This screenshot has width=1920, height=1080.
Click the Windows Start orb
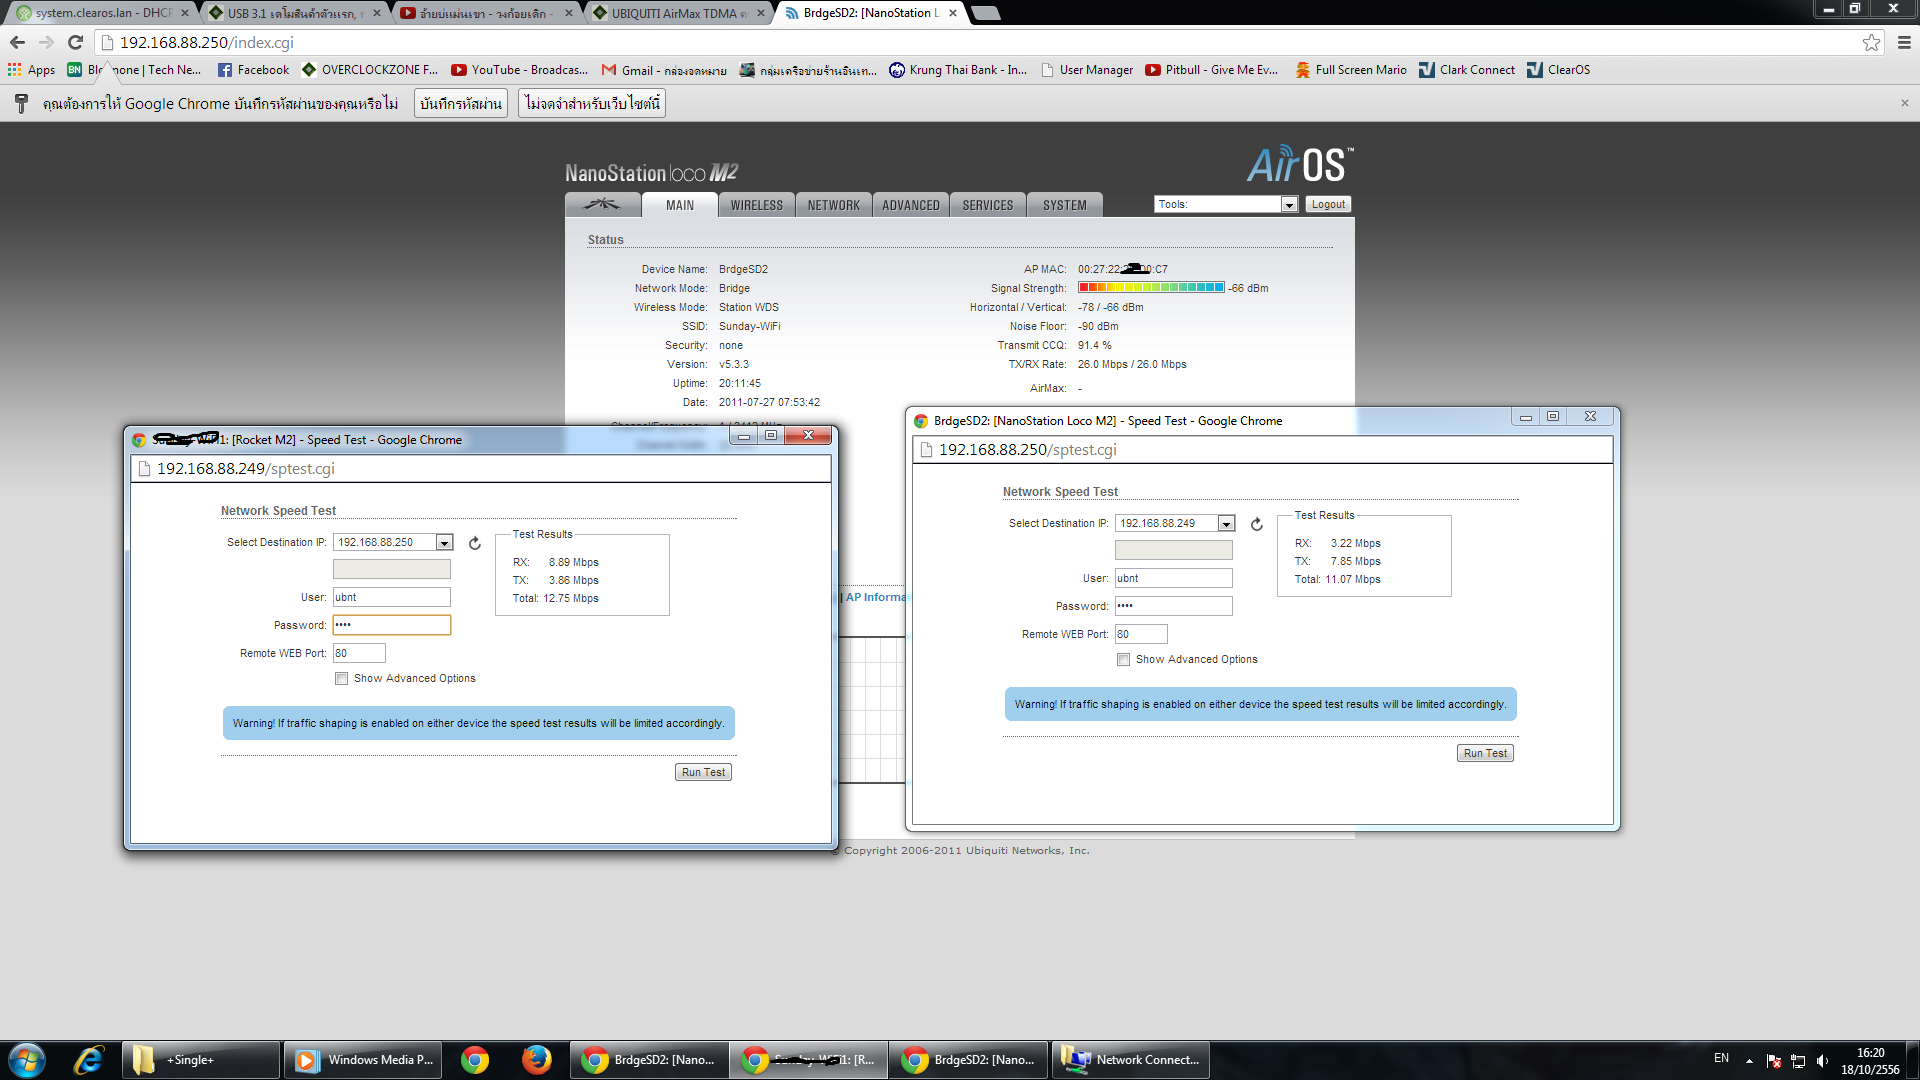[27, 1059]
